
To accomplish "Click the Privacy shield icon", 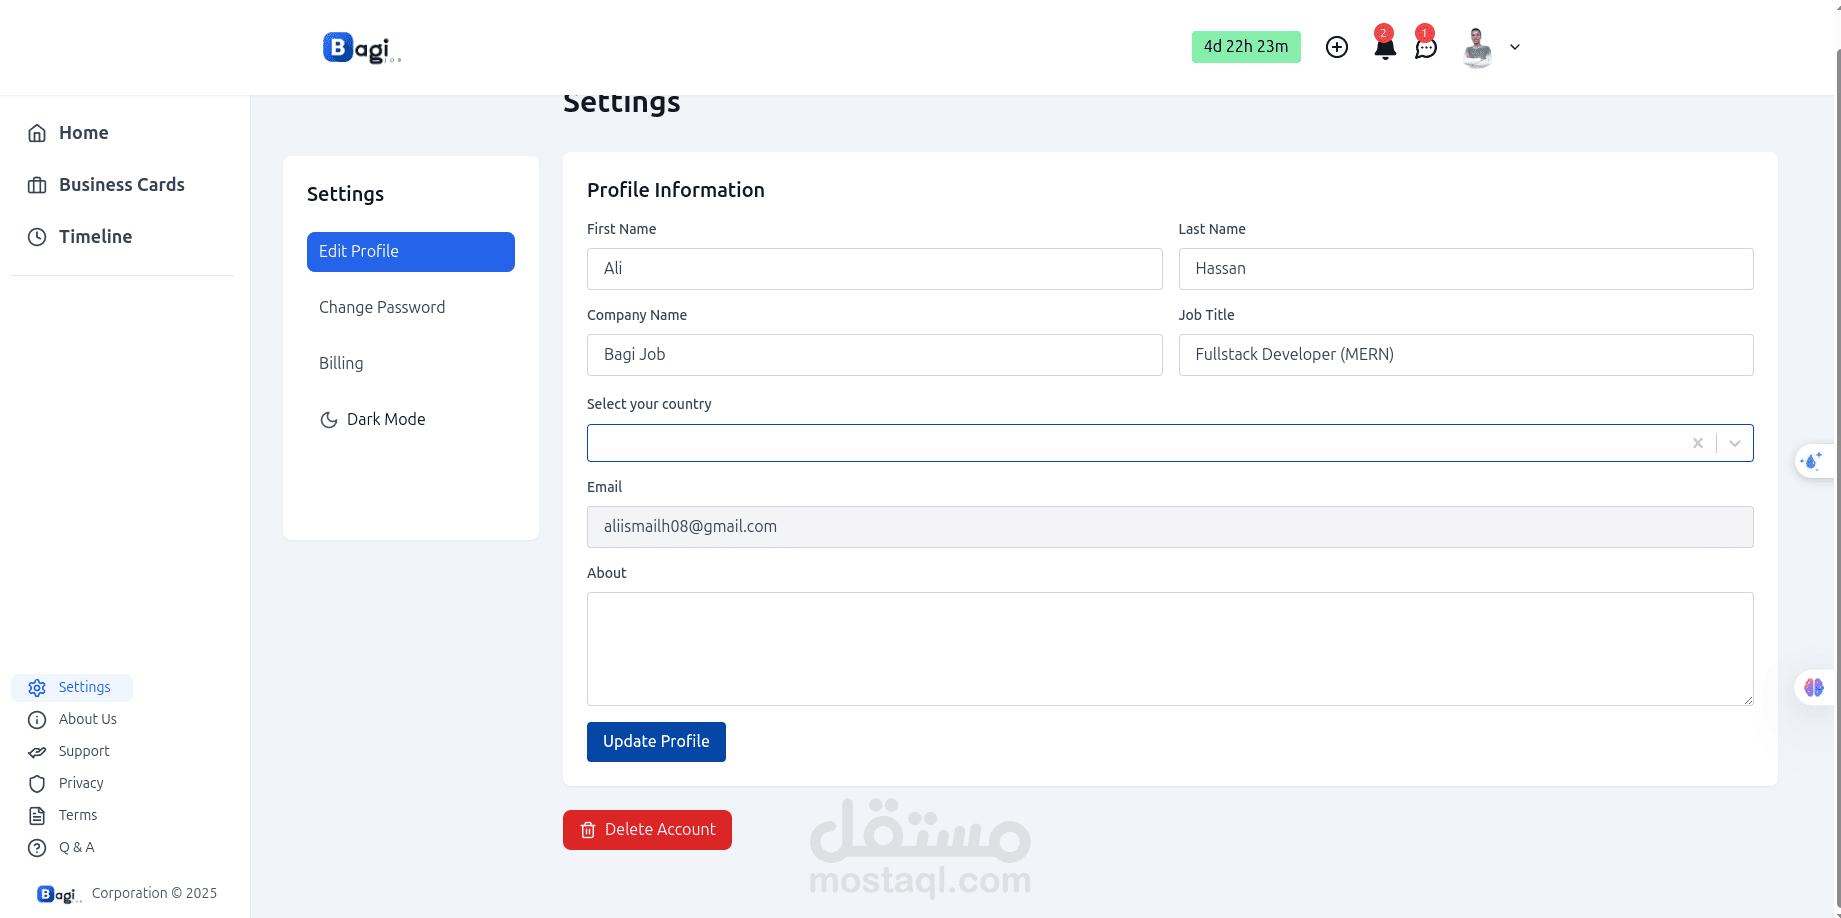I will tap(37, 784).
